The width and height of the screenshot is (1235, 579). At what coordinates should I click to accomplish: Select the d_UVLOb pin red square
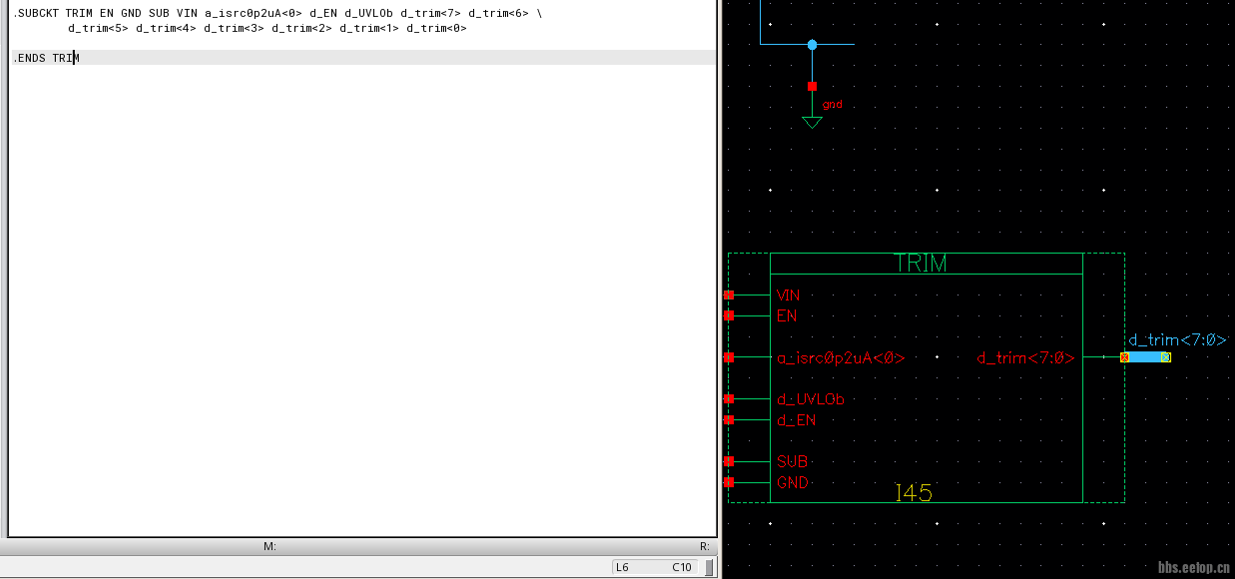[729, 399]
